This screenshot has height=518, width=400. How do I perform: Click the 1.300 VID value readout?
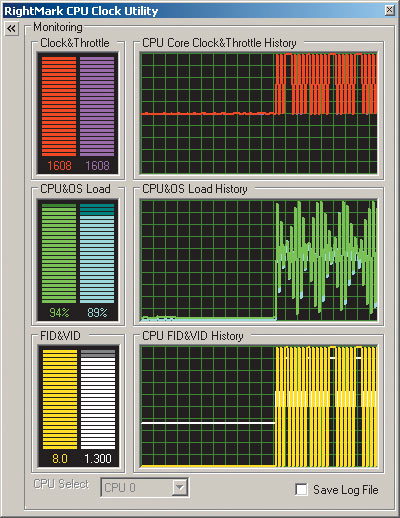[x=98, y=459]
